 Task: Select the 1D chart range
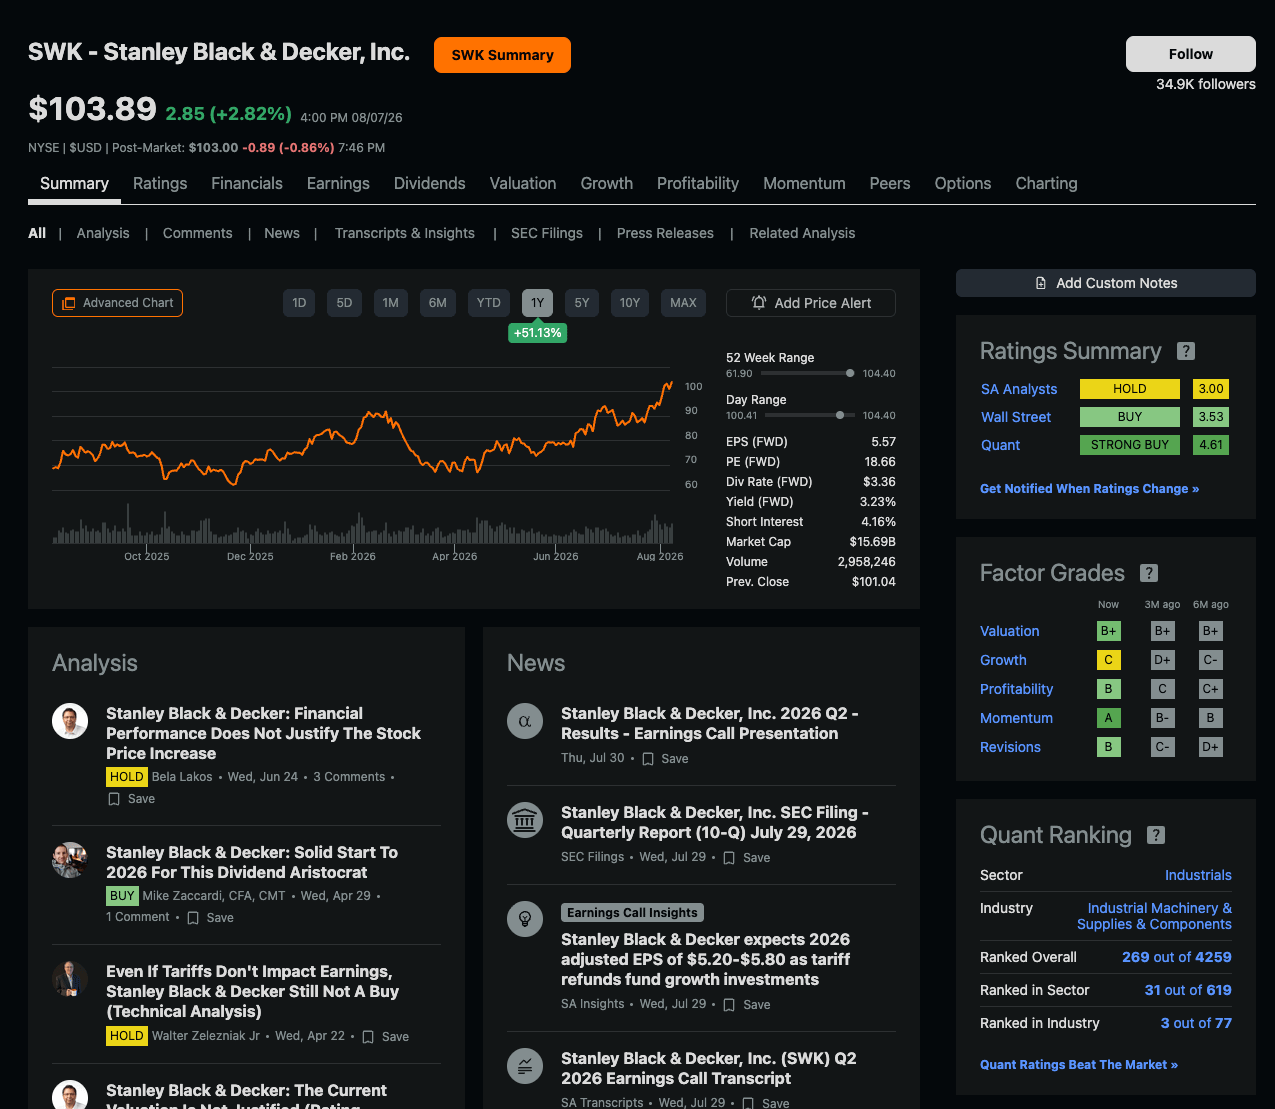(299, 303)
